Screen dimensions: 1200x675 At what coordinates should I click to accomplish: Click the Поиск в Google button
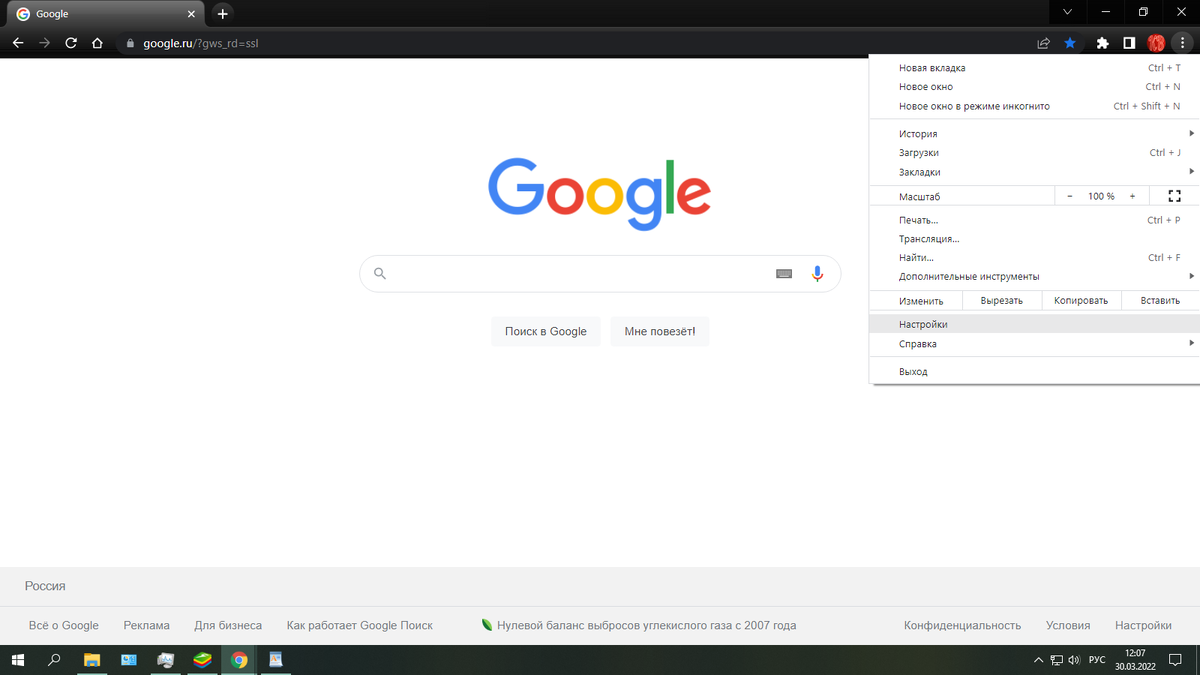coord(546,331)
